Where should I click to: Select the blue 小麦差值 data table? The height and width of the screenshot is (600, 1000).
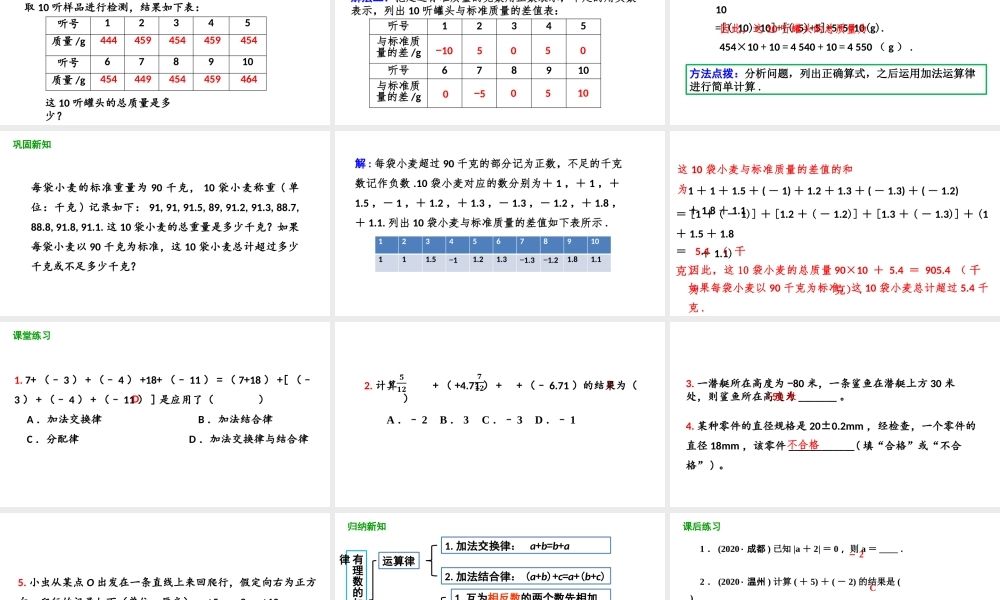(495, 250)
